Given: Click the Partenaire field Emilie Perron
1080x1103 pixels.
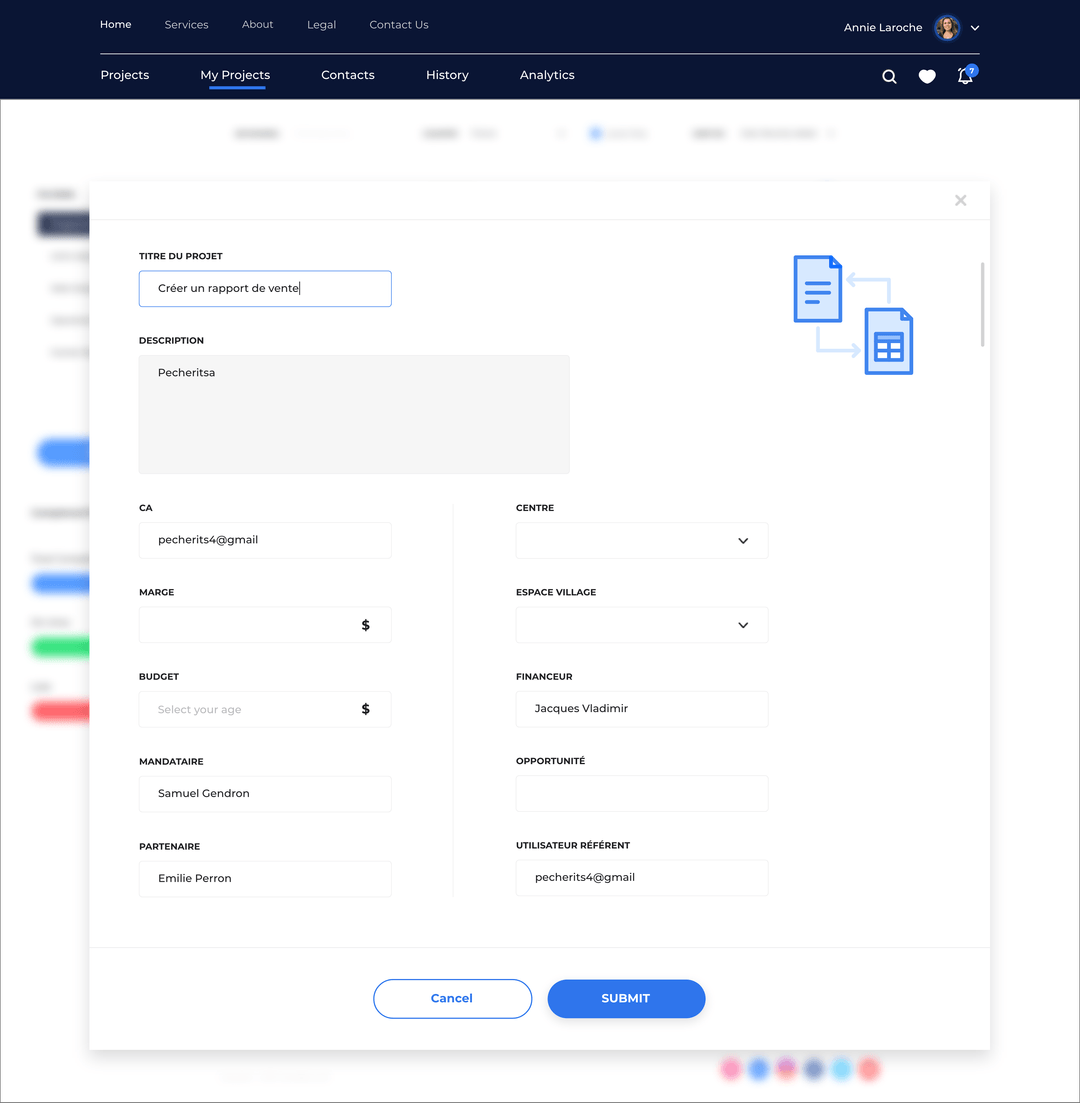Looking at the screenshot, I should coord(265,879).
